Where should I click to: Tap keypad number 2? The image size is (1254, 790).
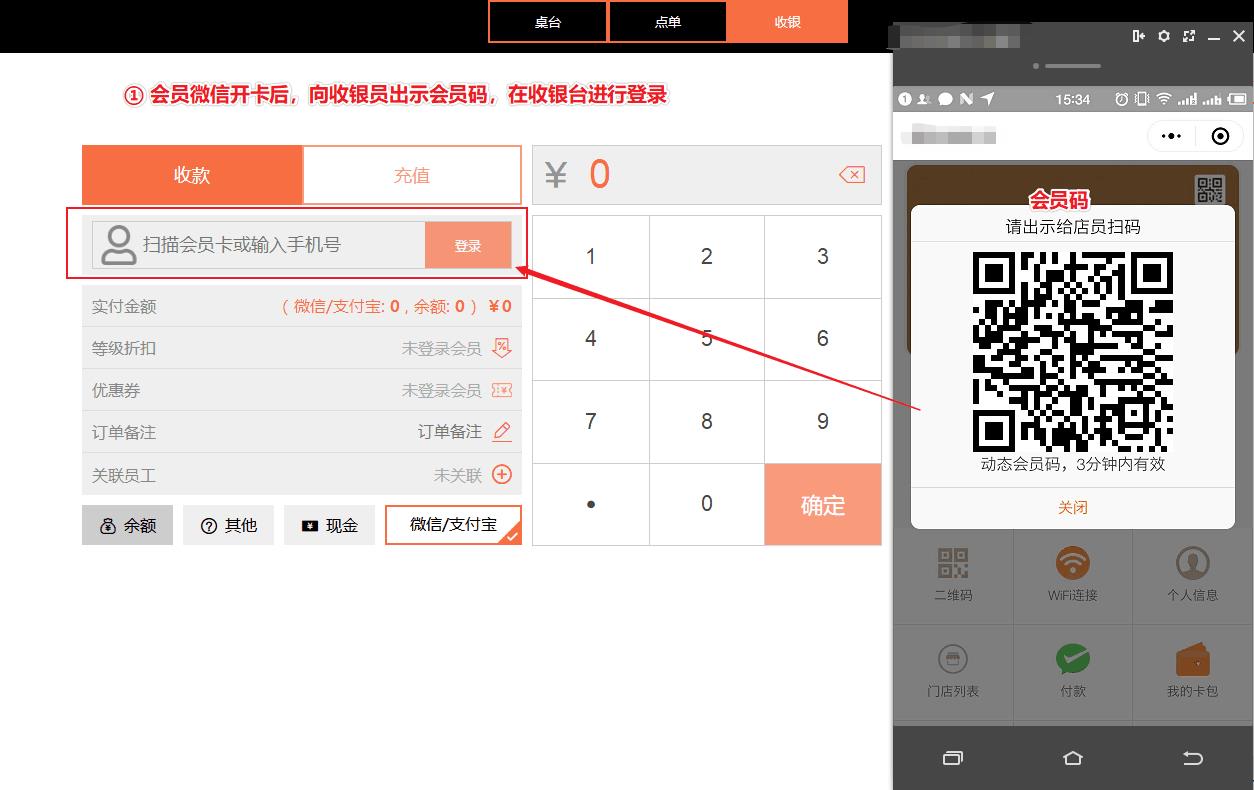[707, 257]
